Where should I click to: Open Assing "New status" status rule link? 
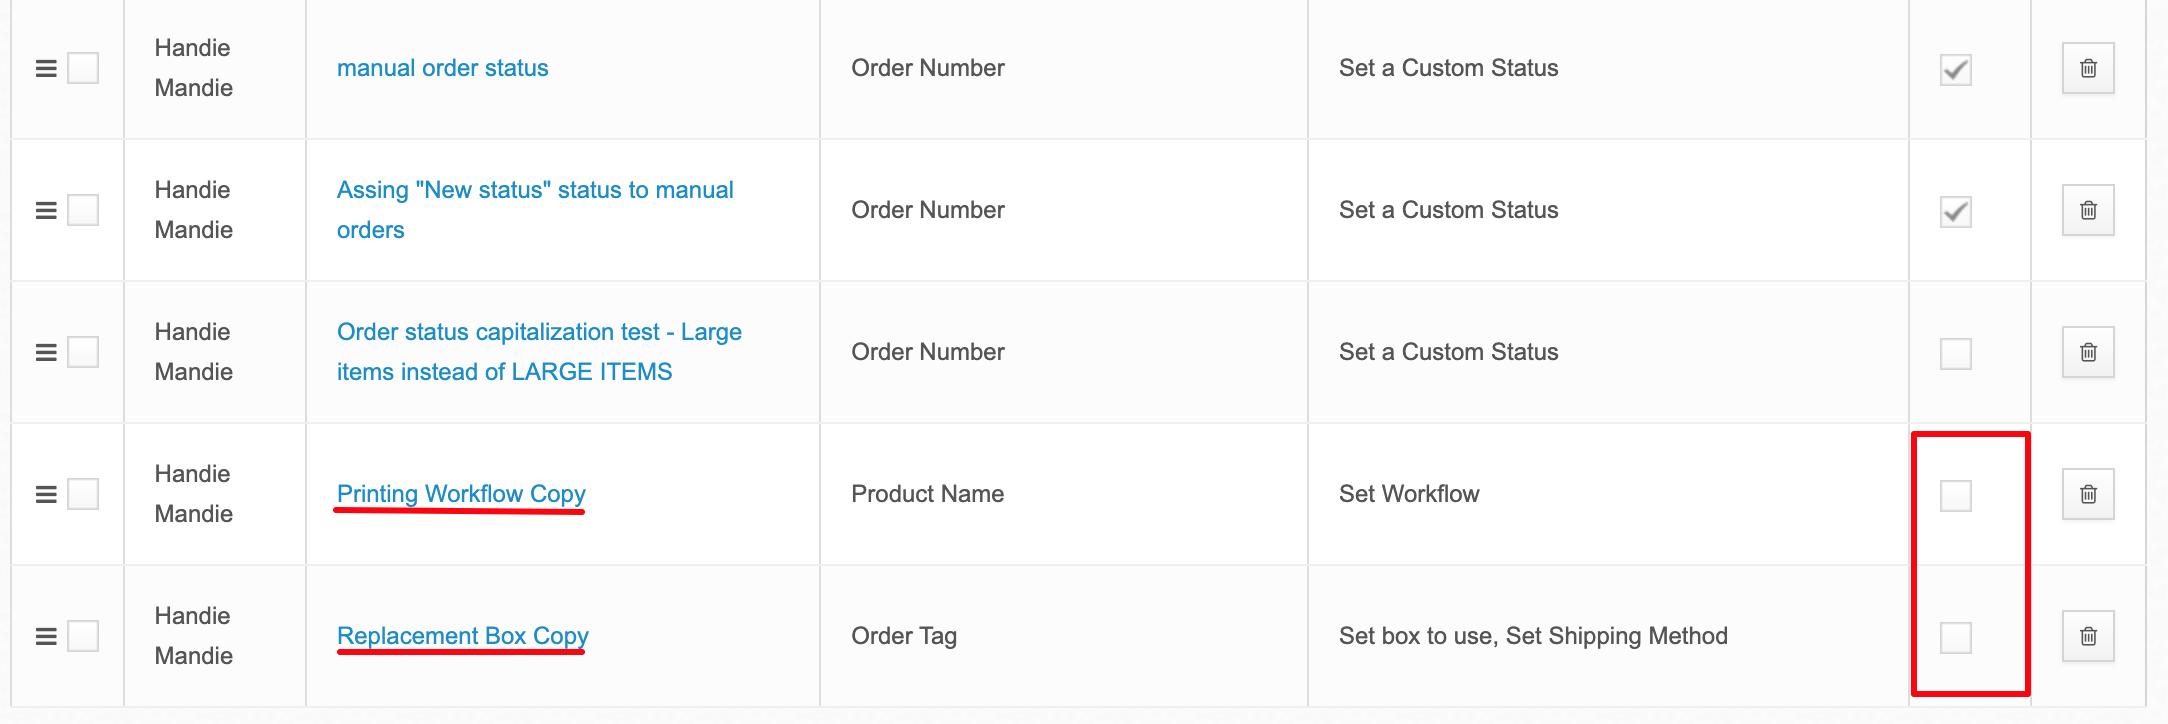(535, 210)
